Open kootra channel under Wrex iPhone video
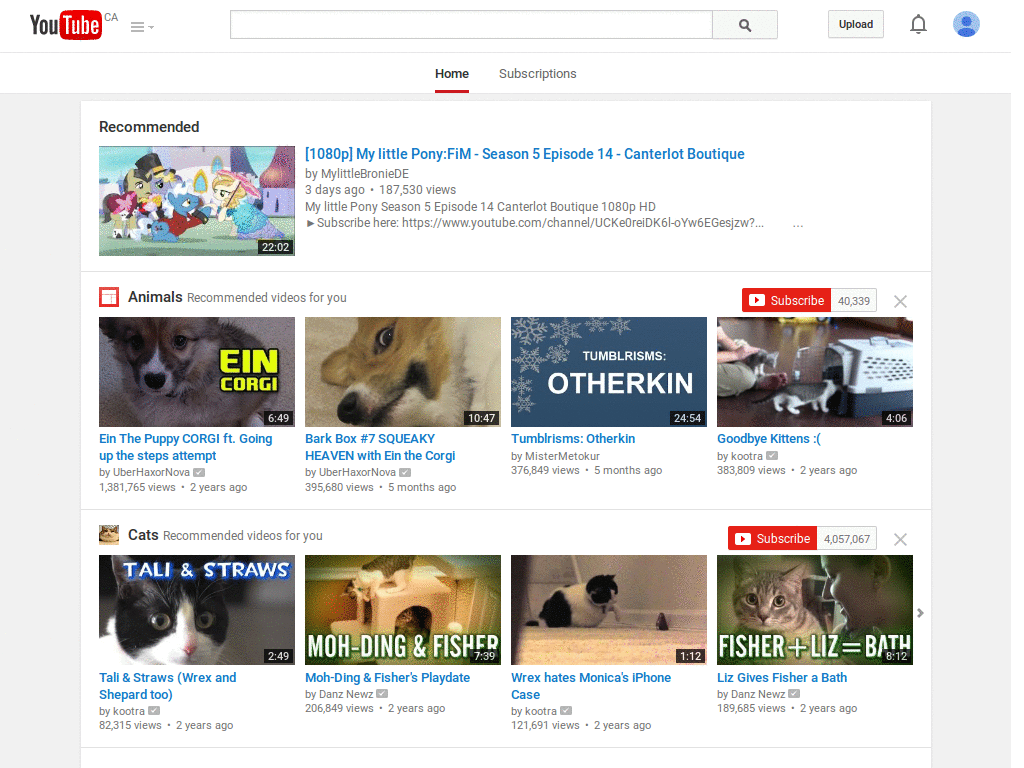The width and height of the screenshot is (1024, 768). [541, 711]
